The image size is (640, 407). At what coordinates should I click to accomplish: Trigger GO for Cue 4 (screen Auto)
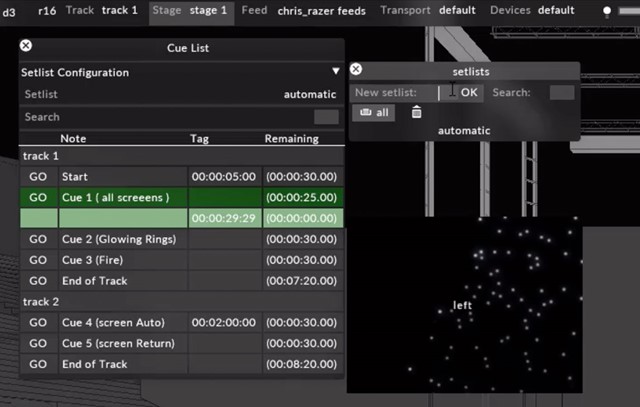point(38,322)
